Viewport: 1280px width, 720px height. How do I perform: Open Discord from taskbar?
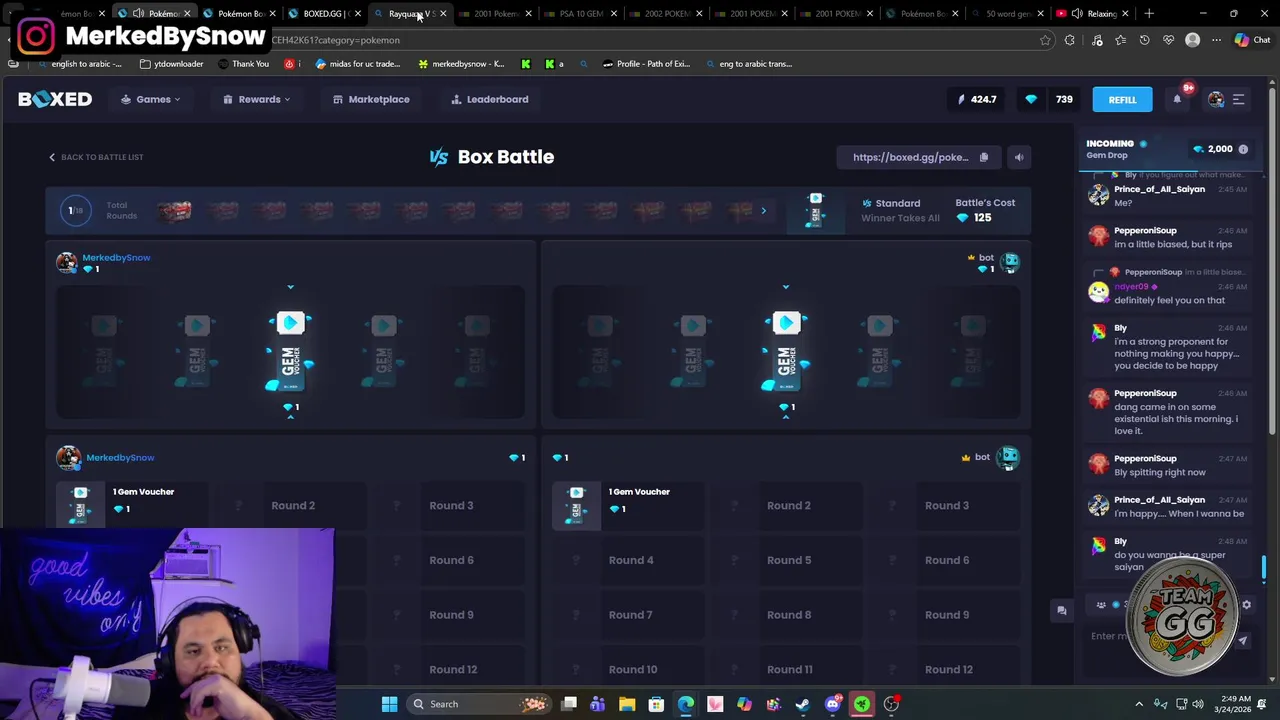coord(832,704)
